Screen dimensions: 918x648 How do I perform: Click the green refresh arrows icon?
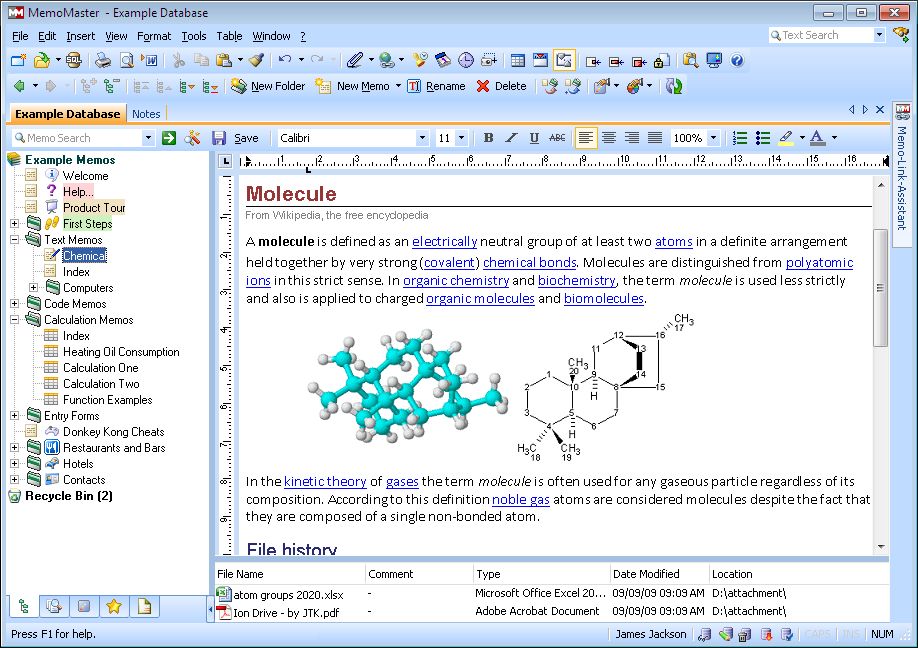(x=675, y=86)
